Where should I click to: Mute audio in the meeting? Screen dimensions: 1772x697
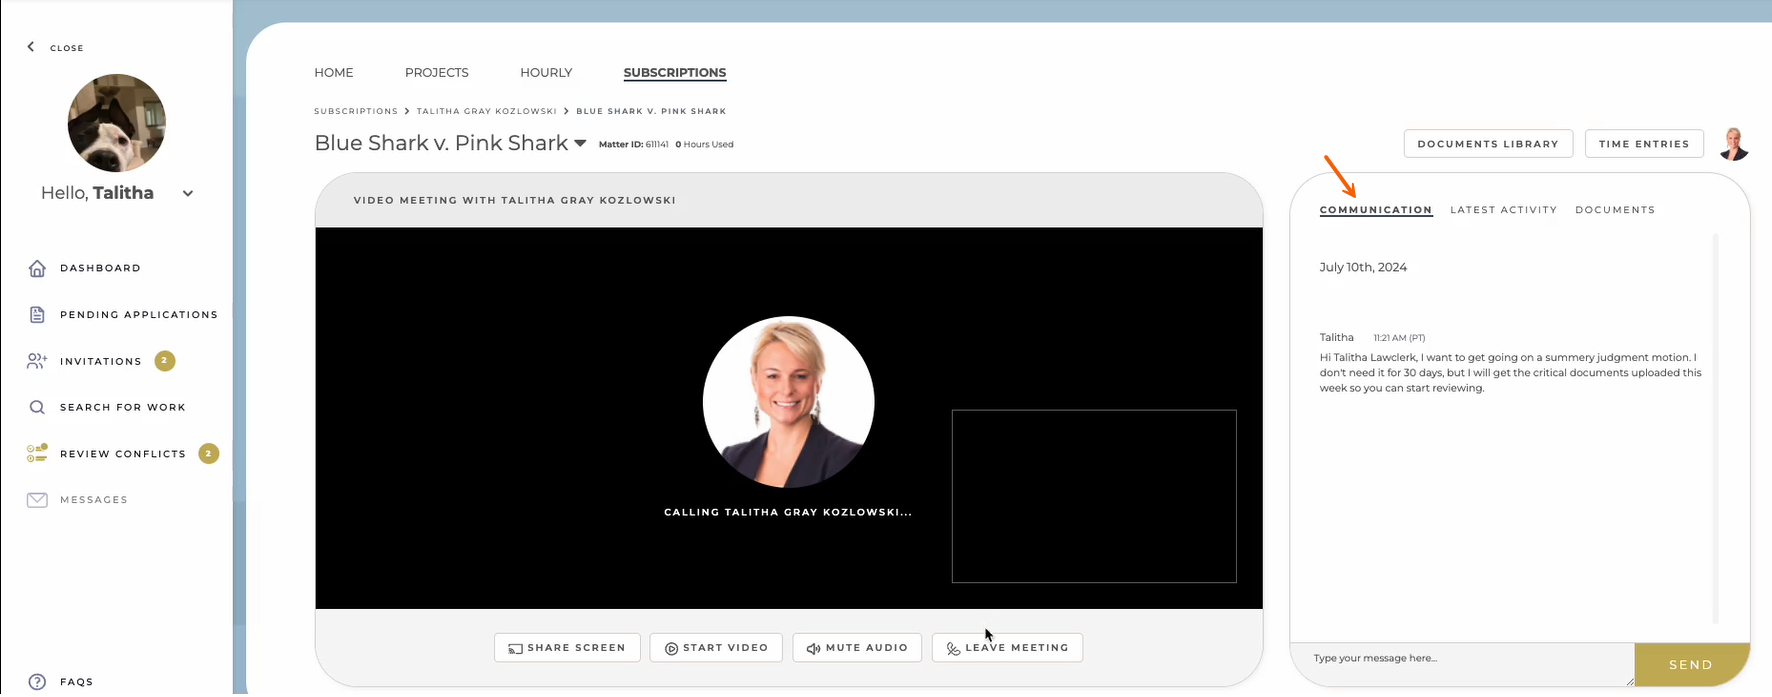pos(857,648)
